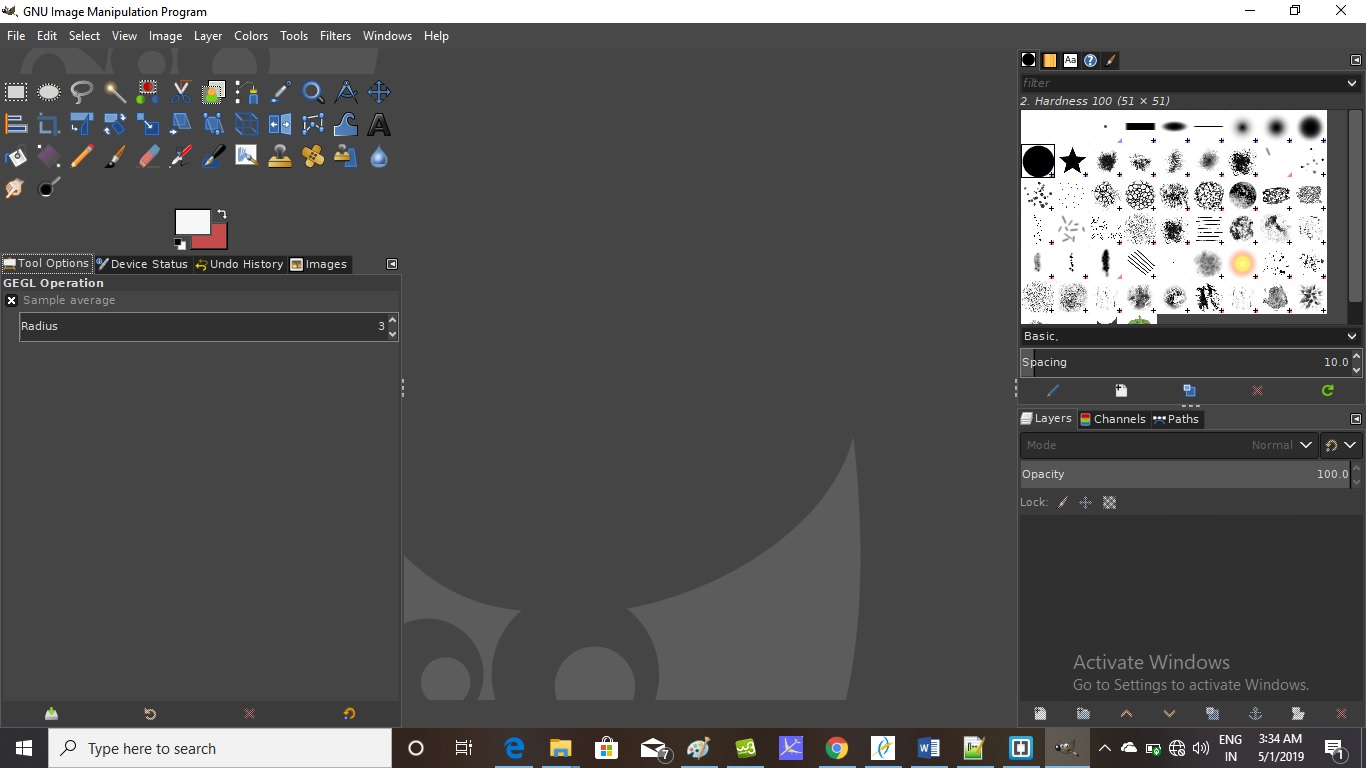Select the Paintbrush tool
This screenshot has height=768, width=1366.
[x=115, y=157]
